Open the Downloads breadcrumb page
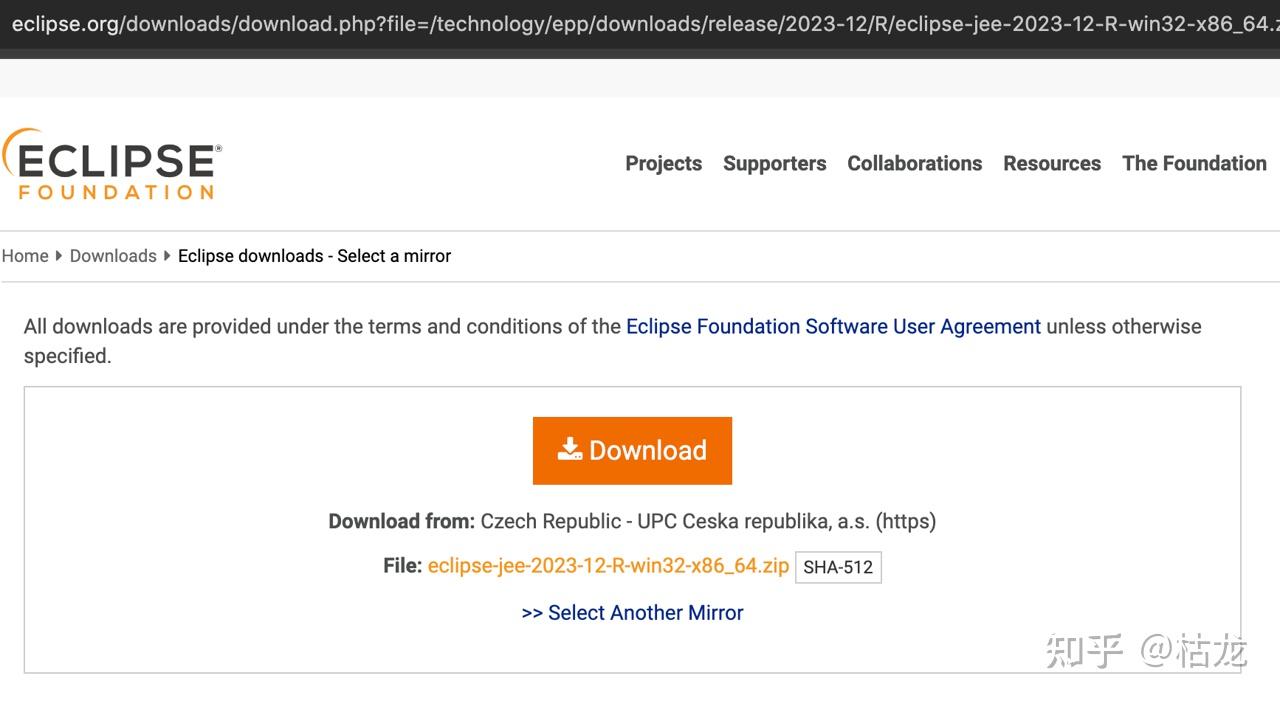Image resolution: width=1280 pixels, height=701 pixels. point(113,256)
